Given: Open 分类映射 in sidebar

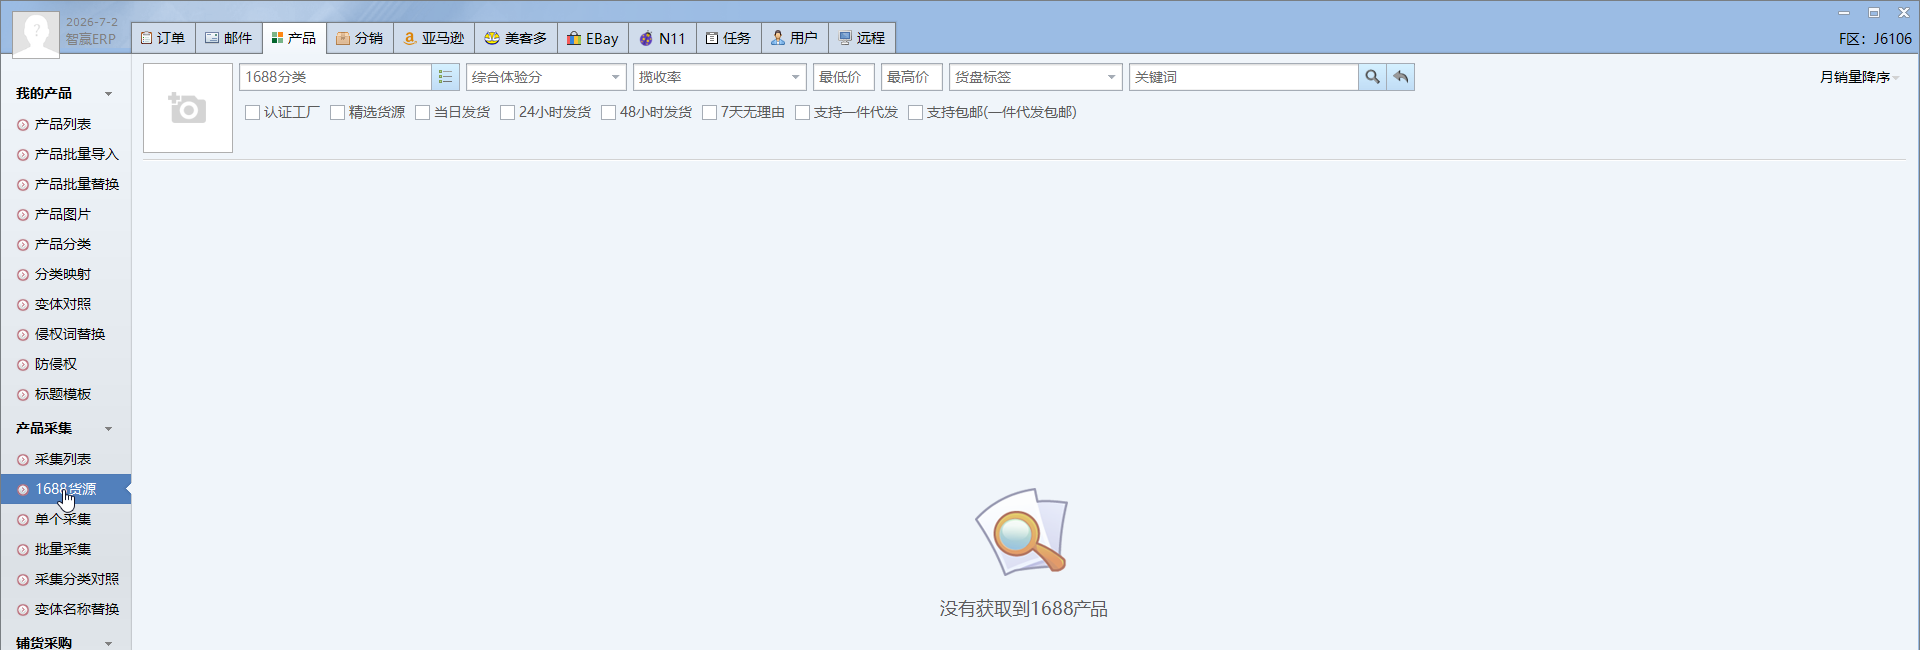Looking at the screenshot, I should (65, 274).
